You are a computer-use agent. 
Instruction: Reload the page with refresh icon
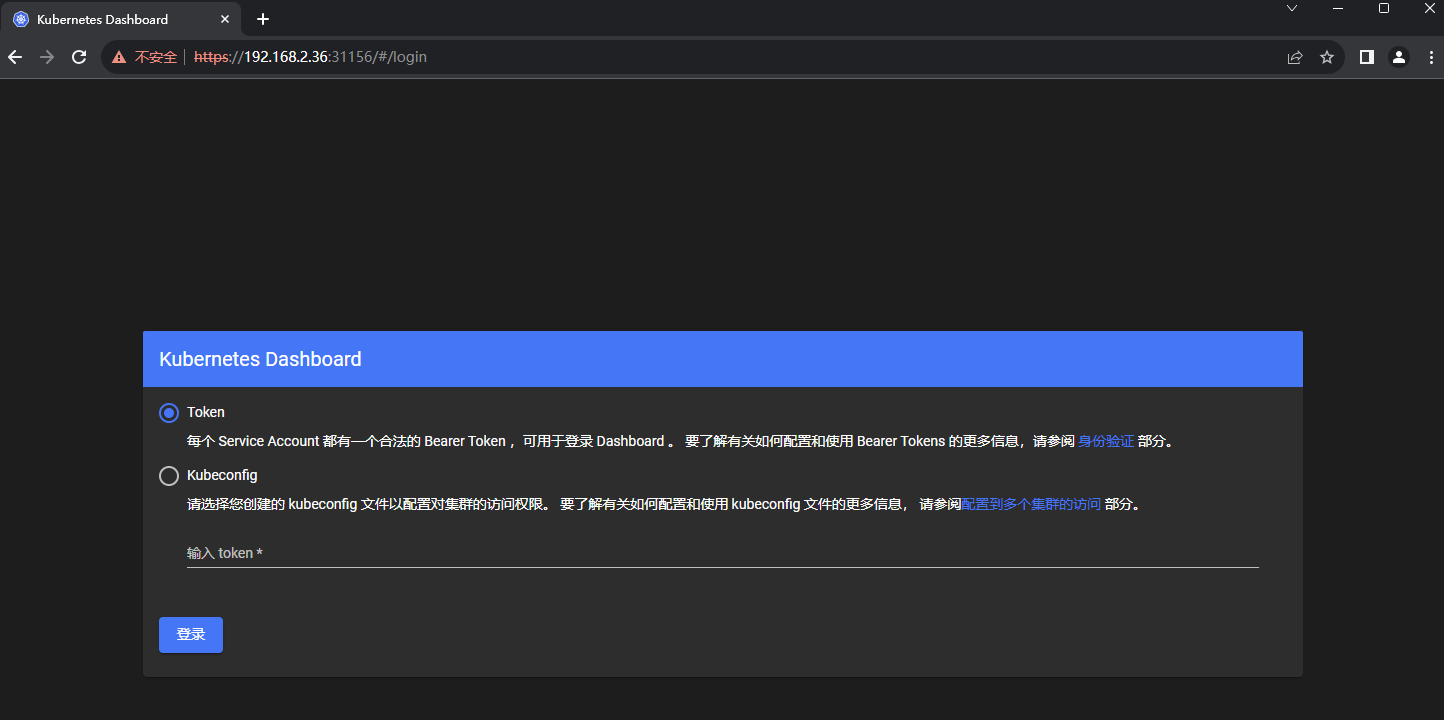tap(79, 57)
